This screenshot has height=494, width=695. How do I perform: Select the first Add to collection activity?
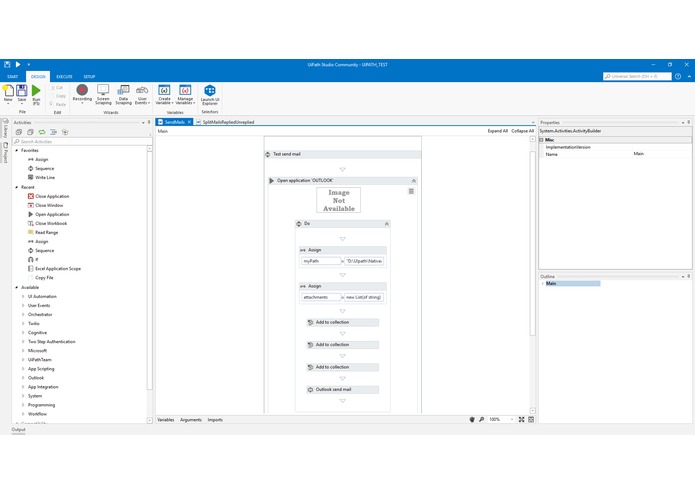(343, 323)
